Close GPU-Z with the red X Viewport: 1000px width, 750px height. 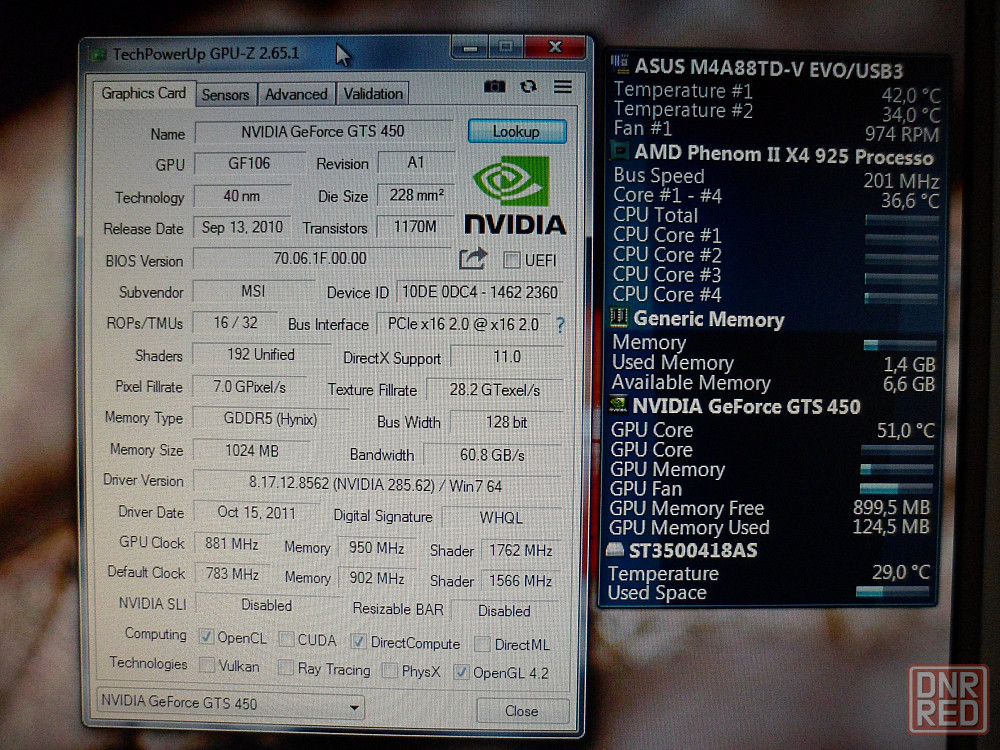(555, 47)
